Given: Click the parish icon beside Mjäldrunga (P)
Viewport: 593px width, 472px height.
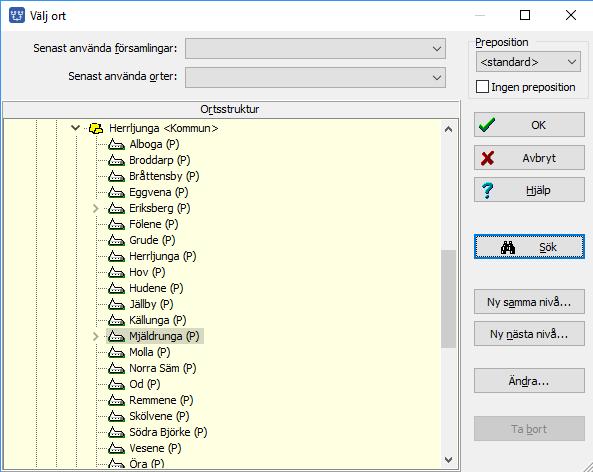Looking at the screenshot, I should (116, 336).
